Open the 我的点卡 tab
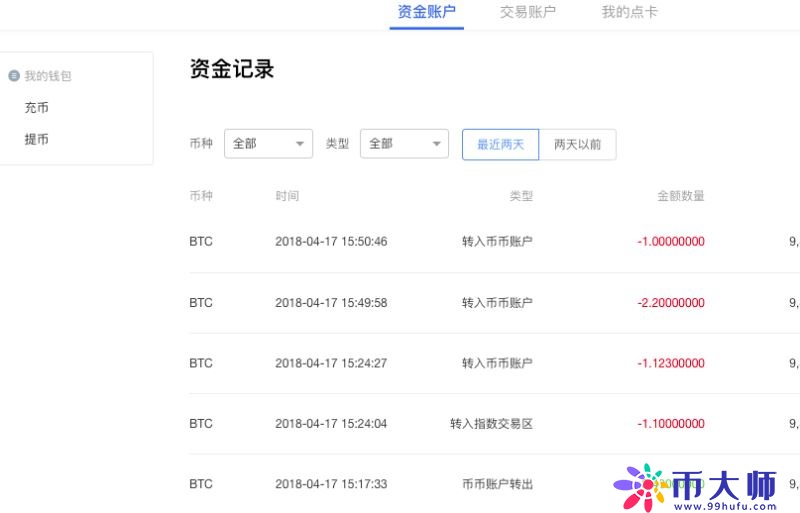The image size is (800, 513). tap(630, 12)
